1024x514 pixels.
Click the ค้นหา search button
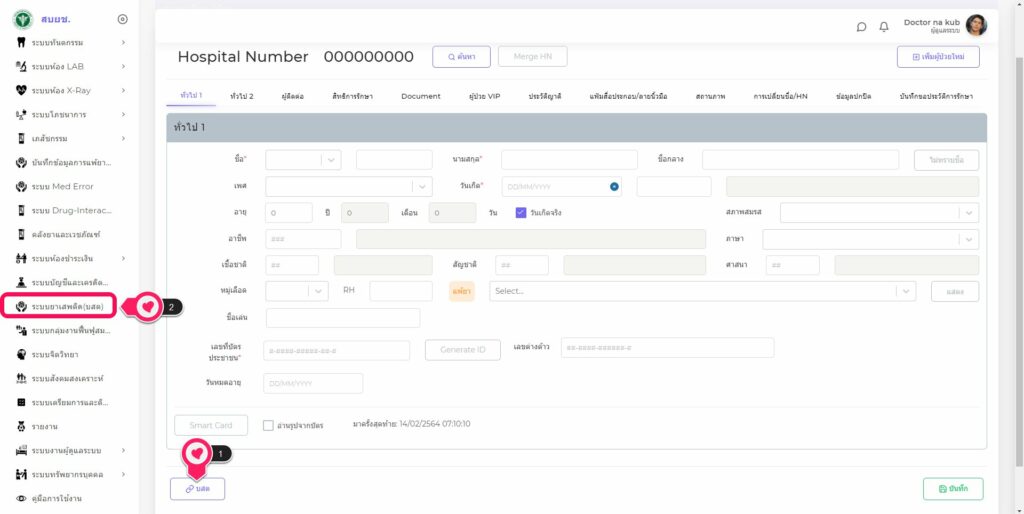pyautogui.click(x=461, y=57)
